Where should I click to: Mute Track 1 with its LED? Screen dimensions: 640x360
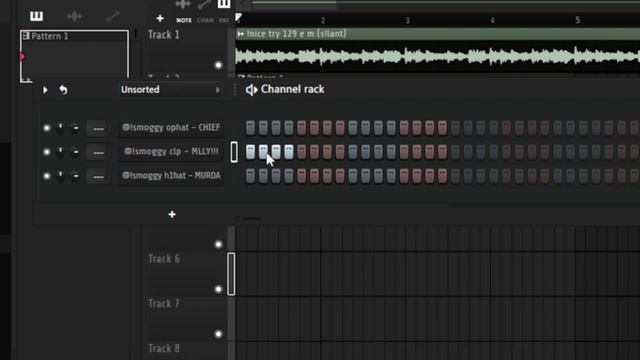(x=218, y=65)
